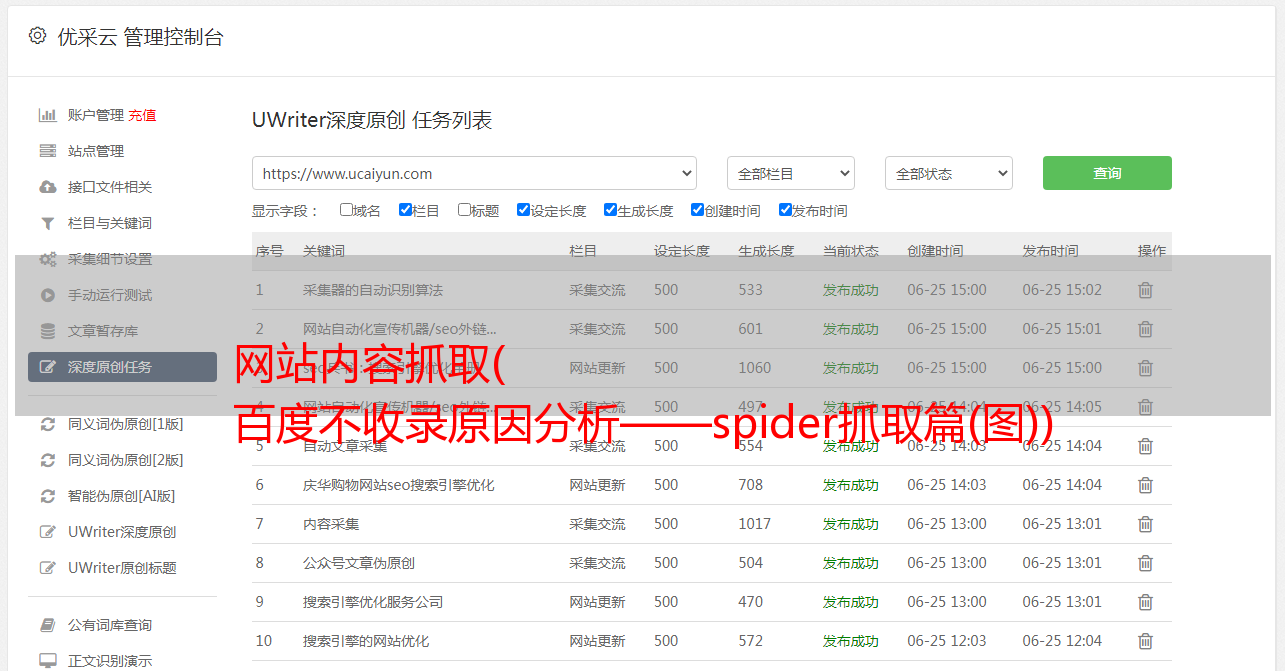The image size is (1285, 671).
Task: Open 账户管理 bar chart icon
Action: [x=47, y=115]
